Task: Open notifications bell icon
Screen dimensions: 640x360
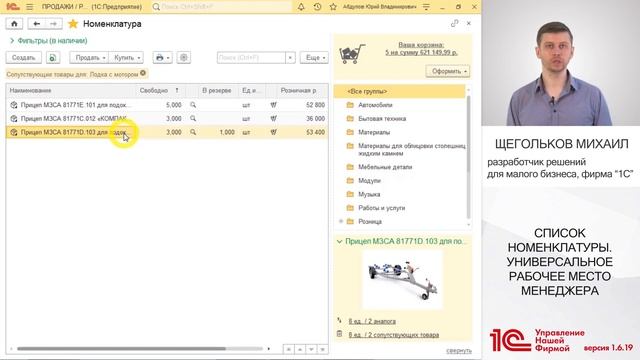Action: point(301,7)
